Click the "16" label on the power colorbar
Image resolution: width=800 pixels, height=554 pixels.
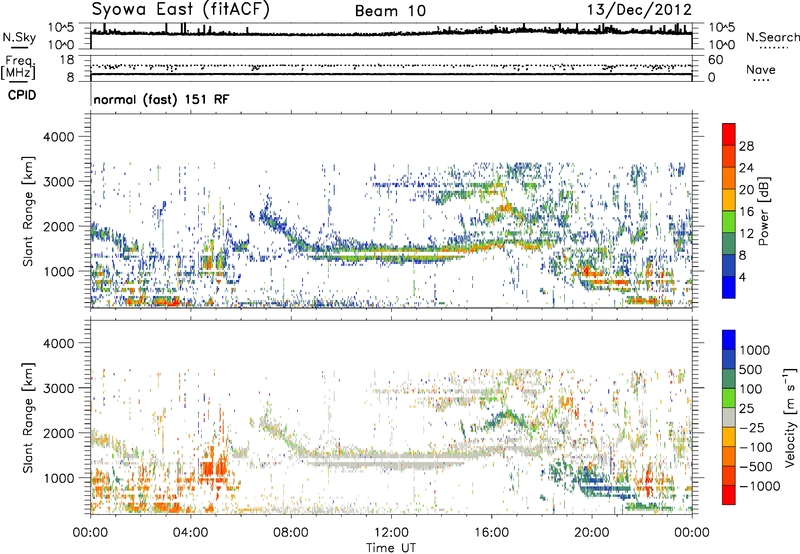tap(746, 212)
